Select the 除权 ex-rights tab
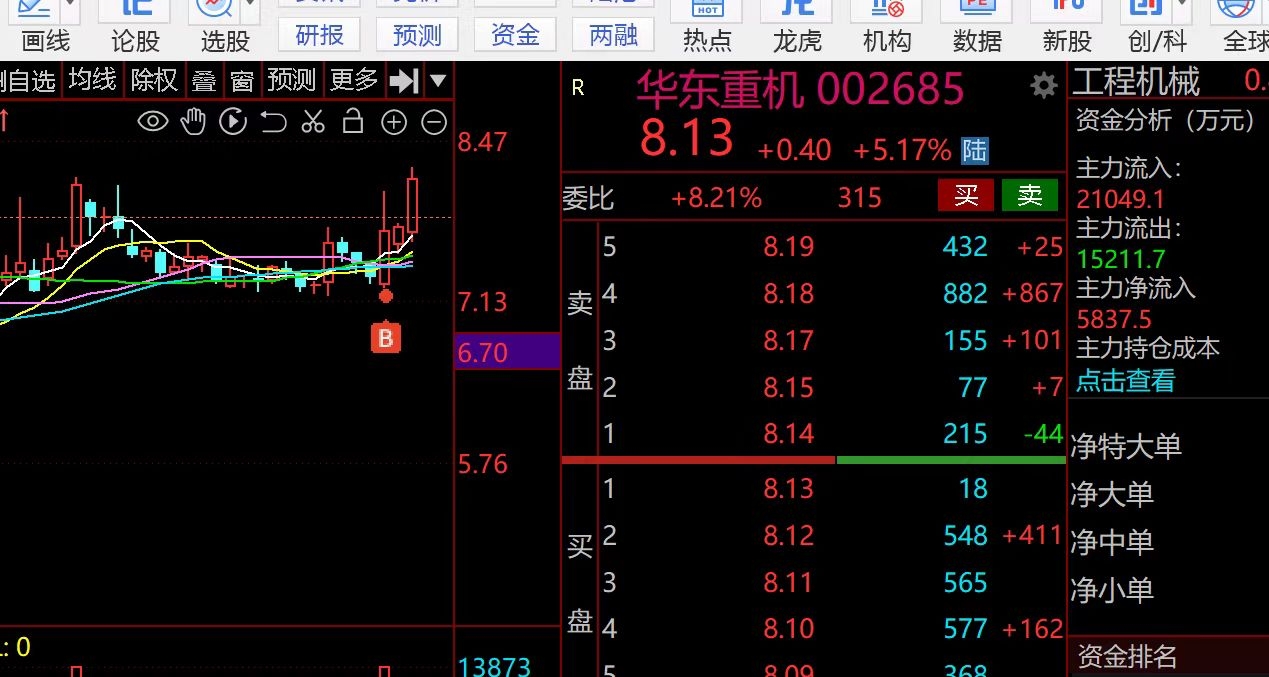 coord(155,80)
